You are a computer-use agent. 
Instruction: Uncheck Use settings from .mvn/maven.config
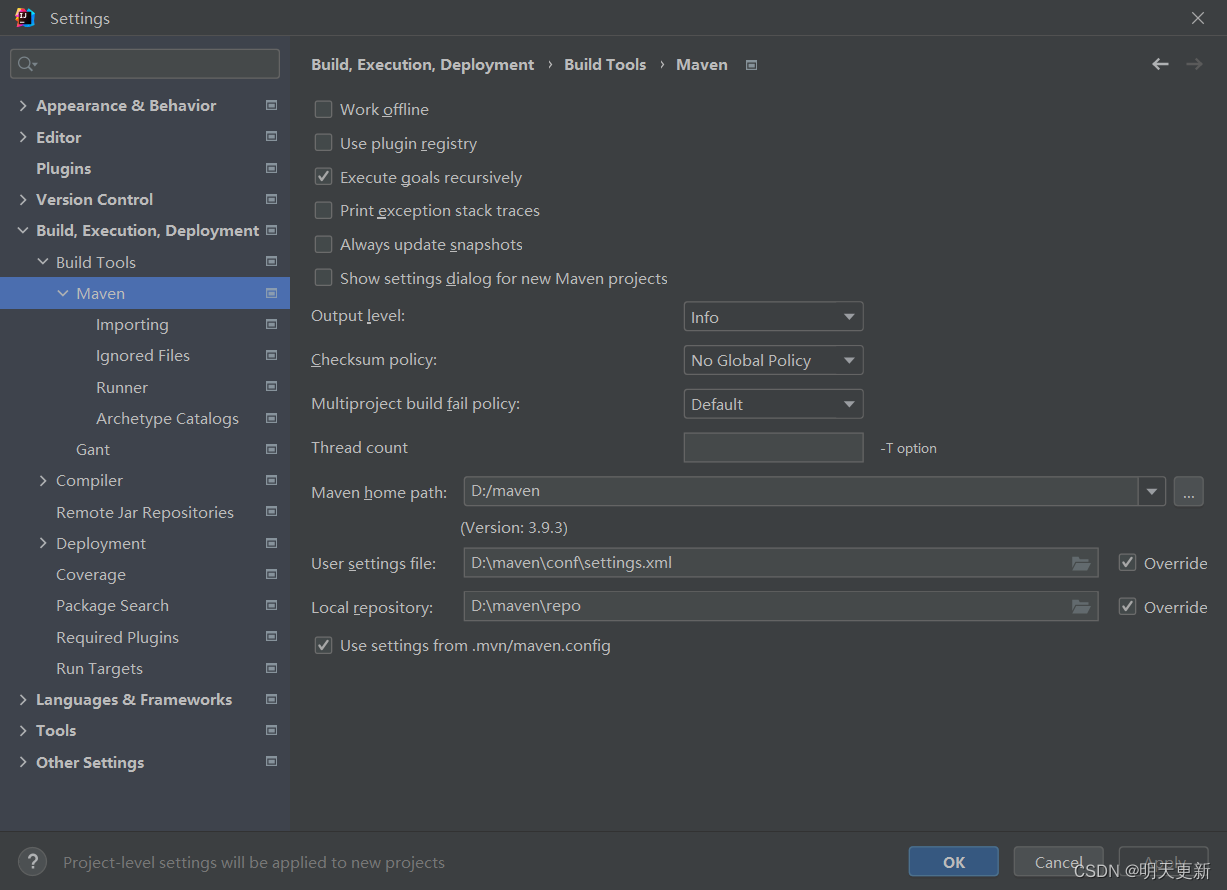pos(323,645)
